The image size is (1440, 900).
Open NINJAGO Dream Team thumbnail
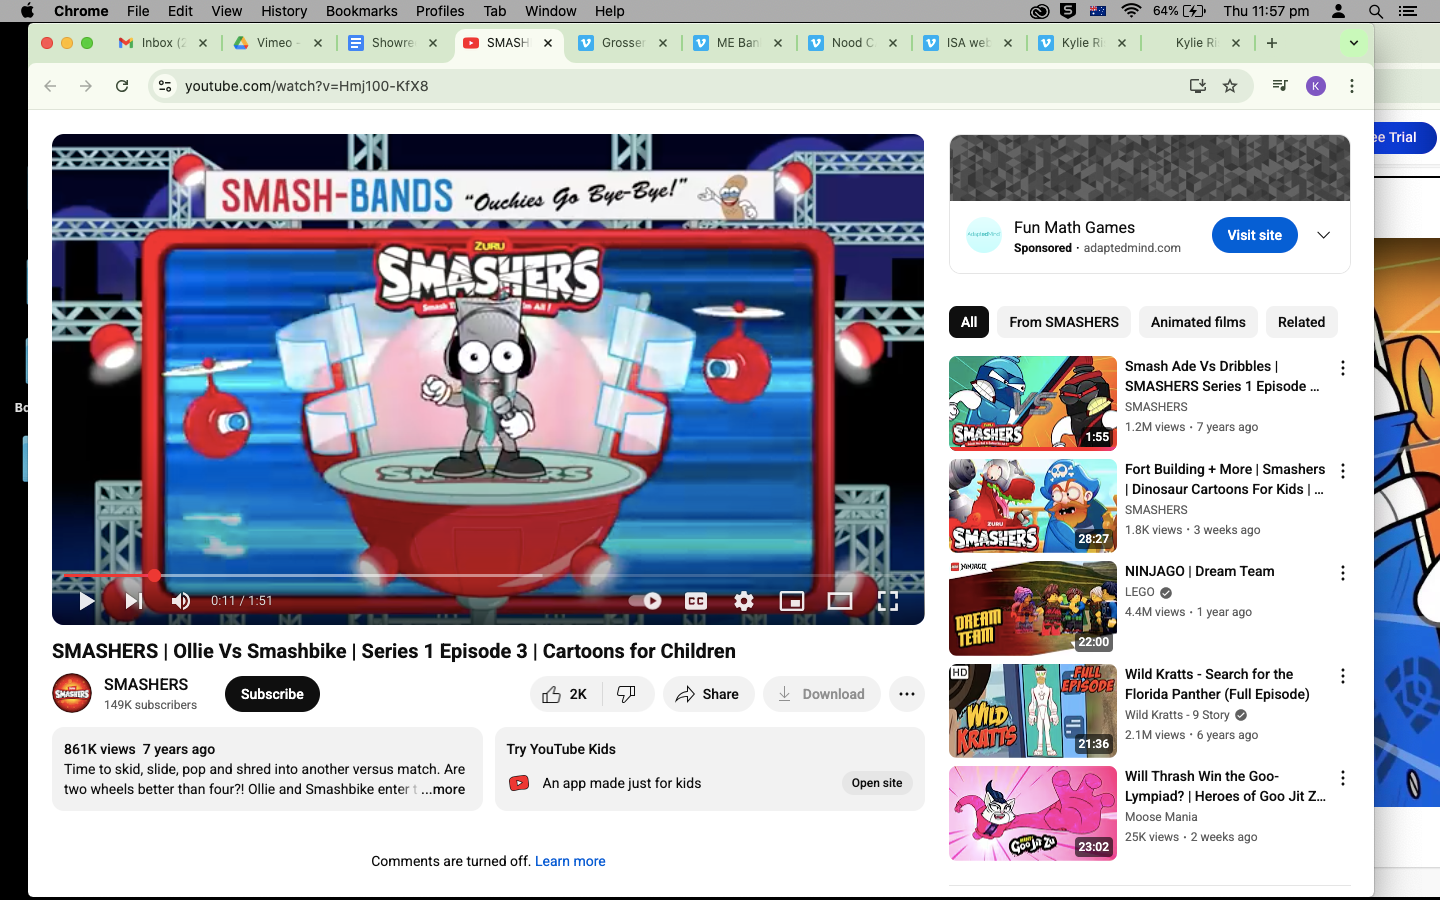click(1033, 608)
